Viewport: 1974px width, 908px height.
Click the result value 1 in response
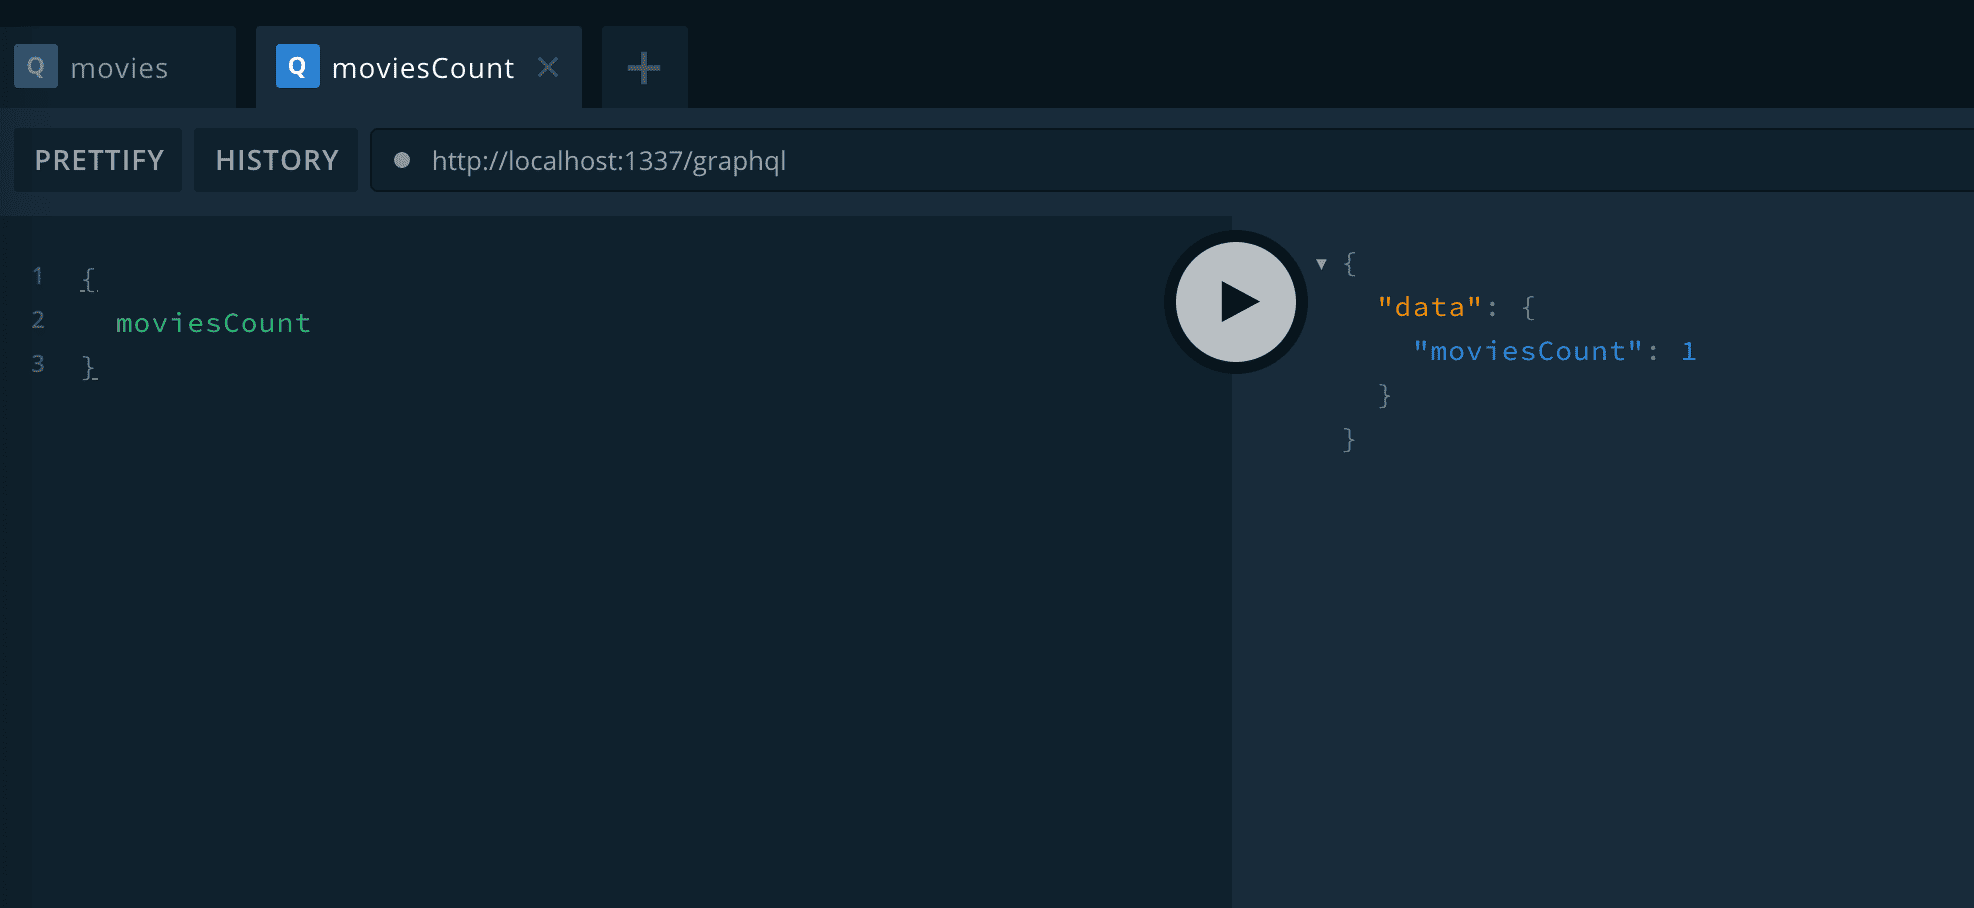1688,351
